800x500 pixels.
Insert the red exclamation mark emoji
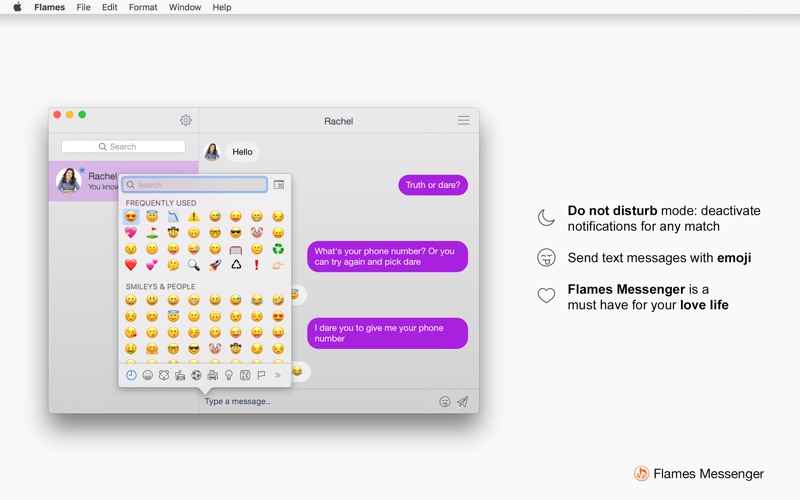tap(257, 265)
